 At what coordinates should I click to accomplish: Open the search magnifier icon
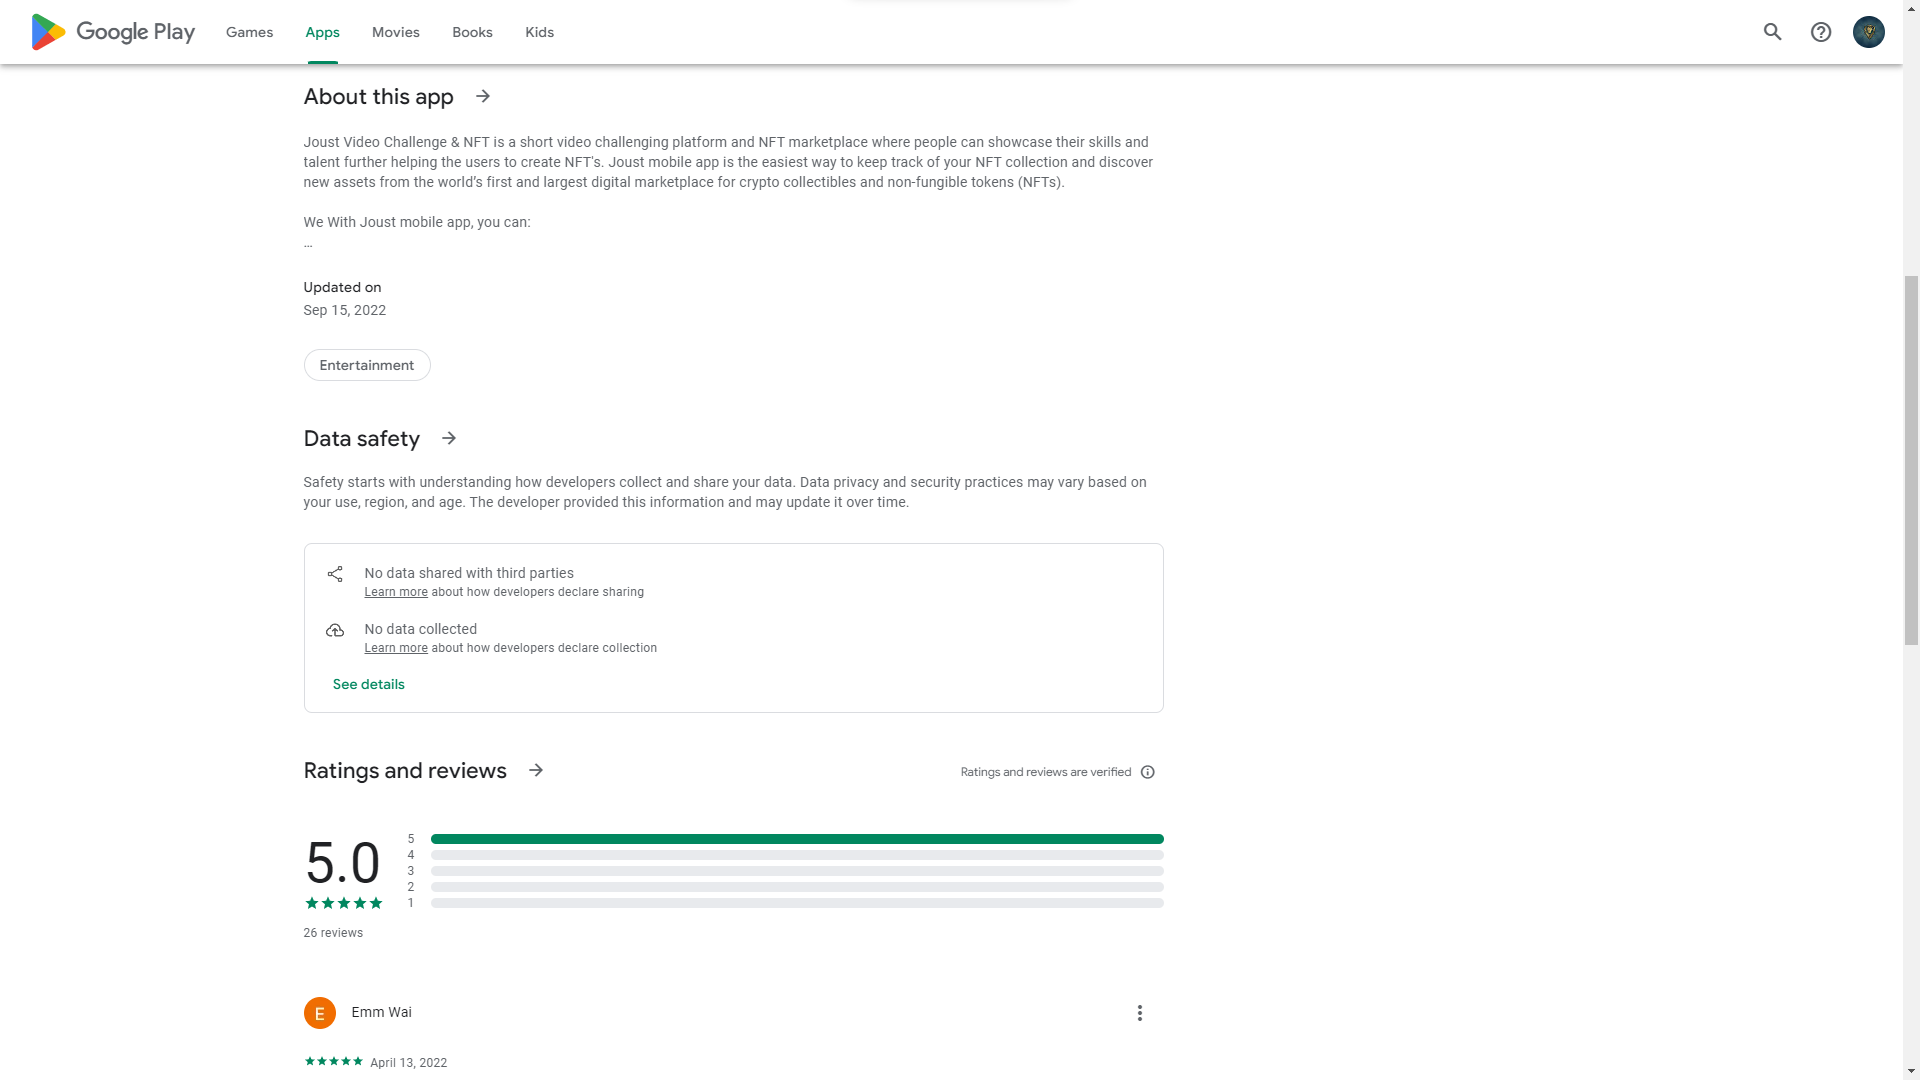1772,32
